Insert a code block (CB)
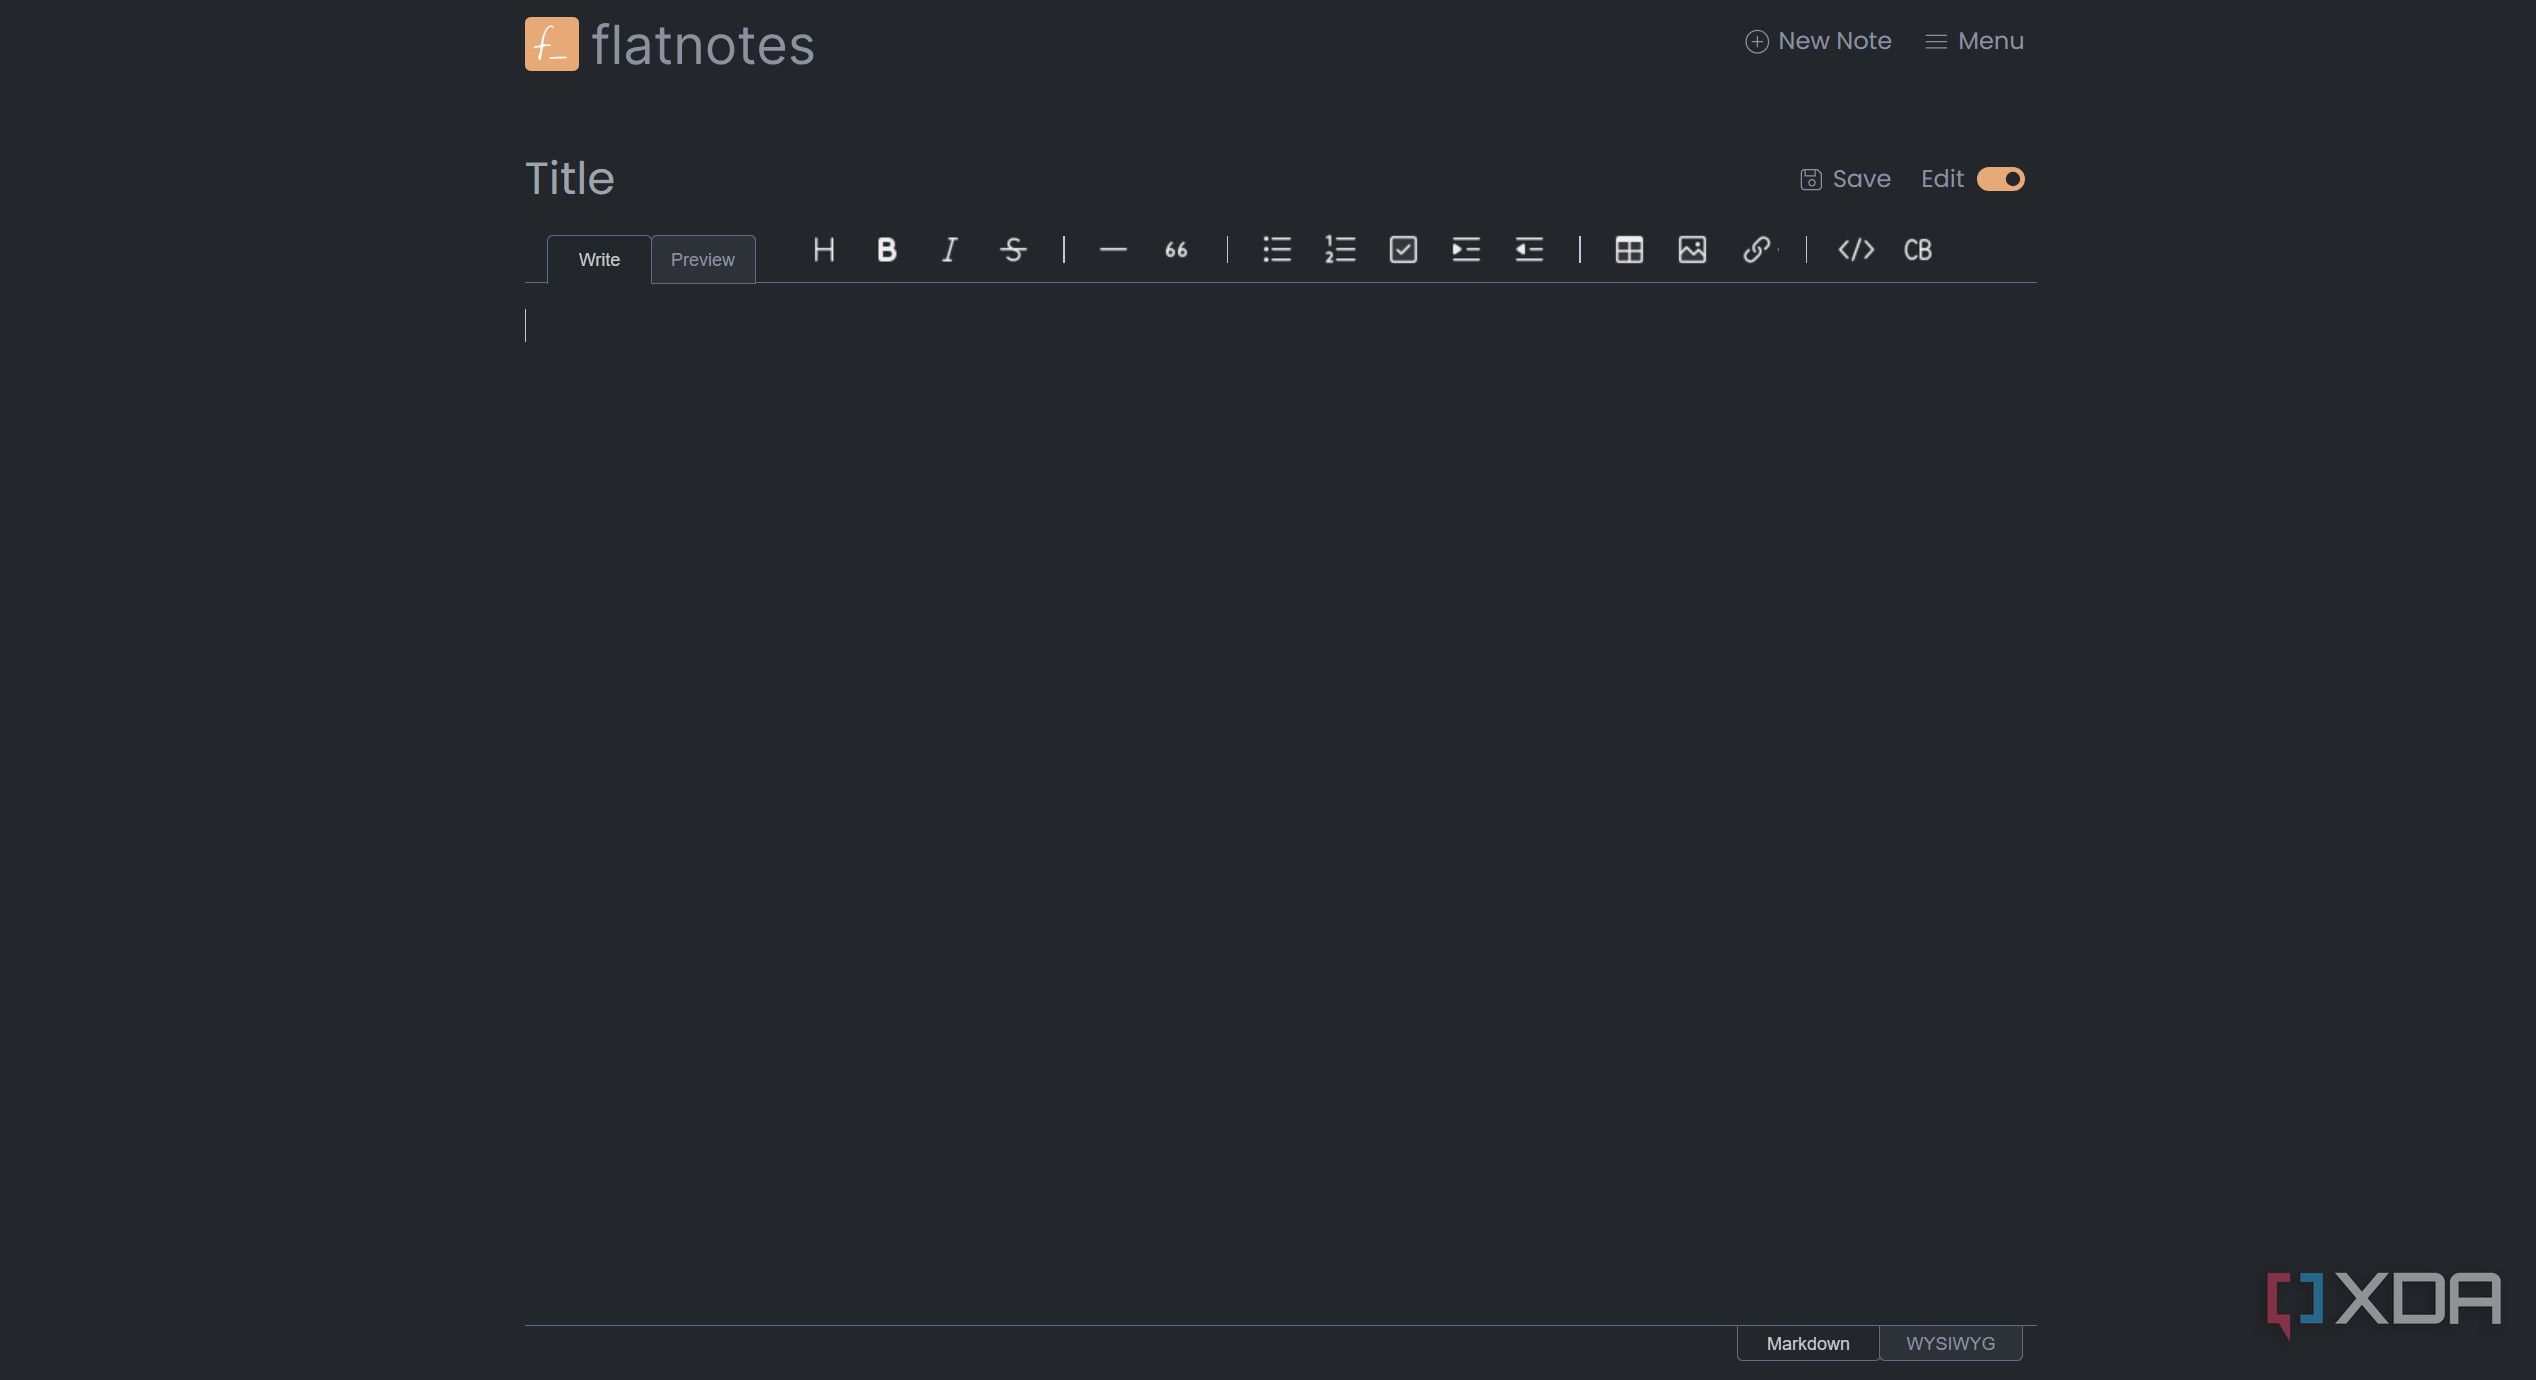Image resolution: width=2536 pixels, height=1380 pixels. click(x=1918, y=249)
